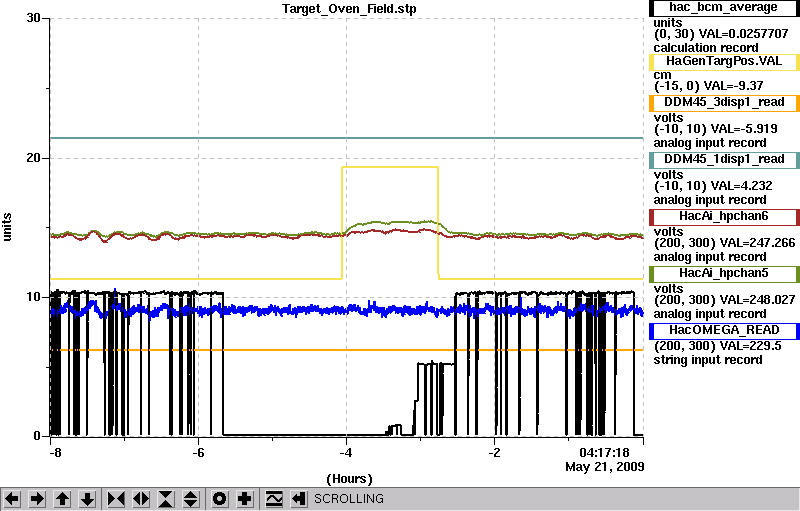The height and width of the screenshot is (511, 800).
Task: Click the y-axis tick label 20
Action: pyautogui.click(x=34, y=158)
